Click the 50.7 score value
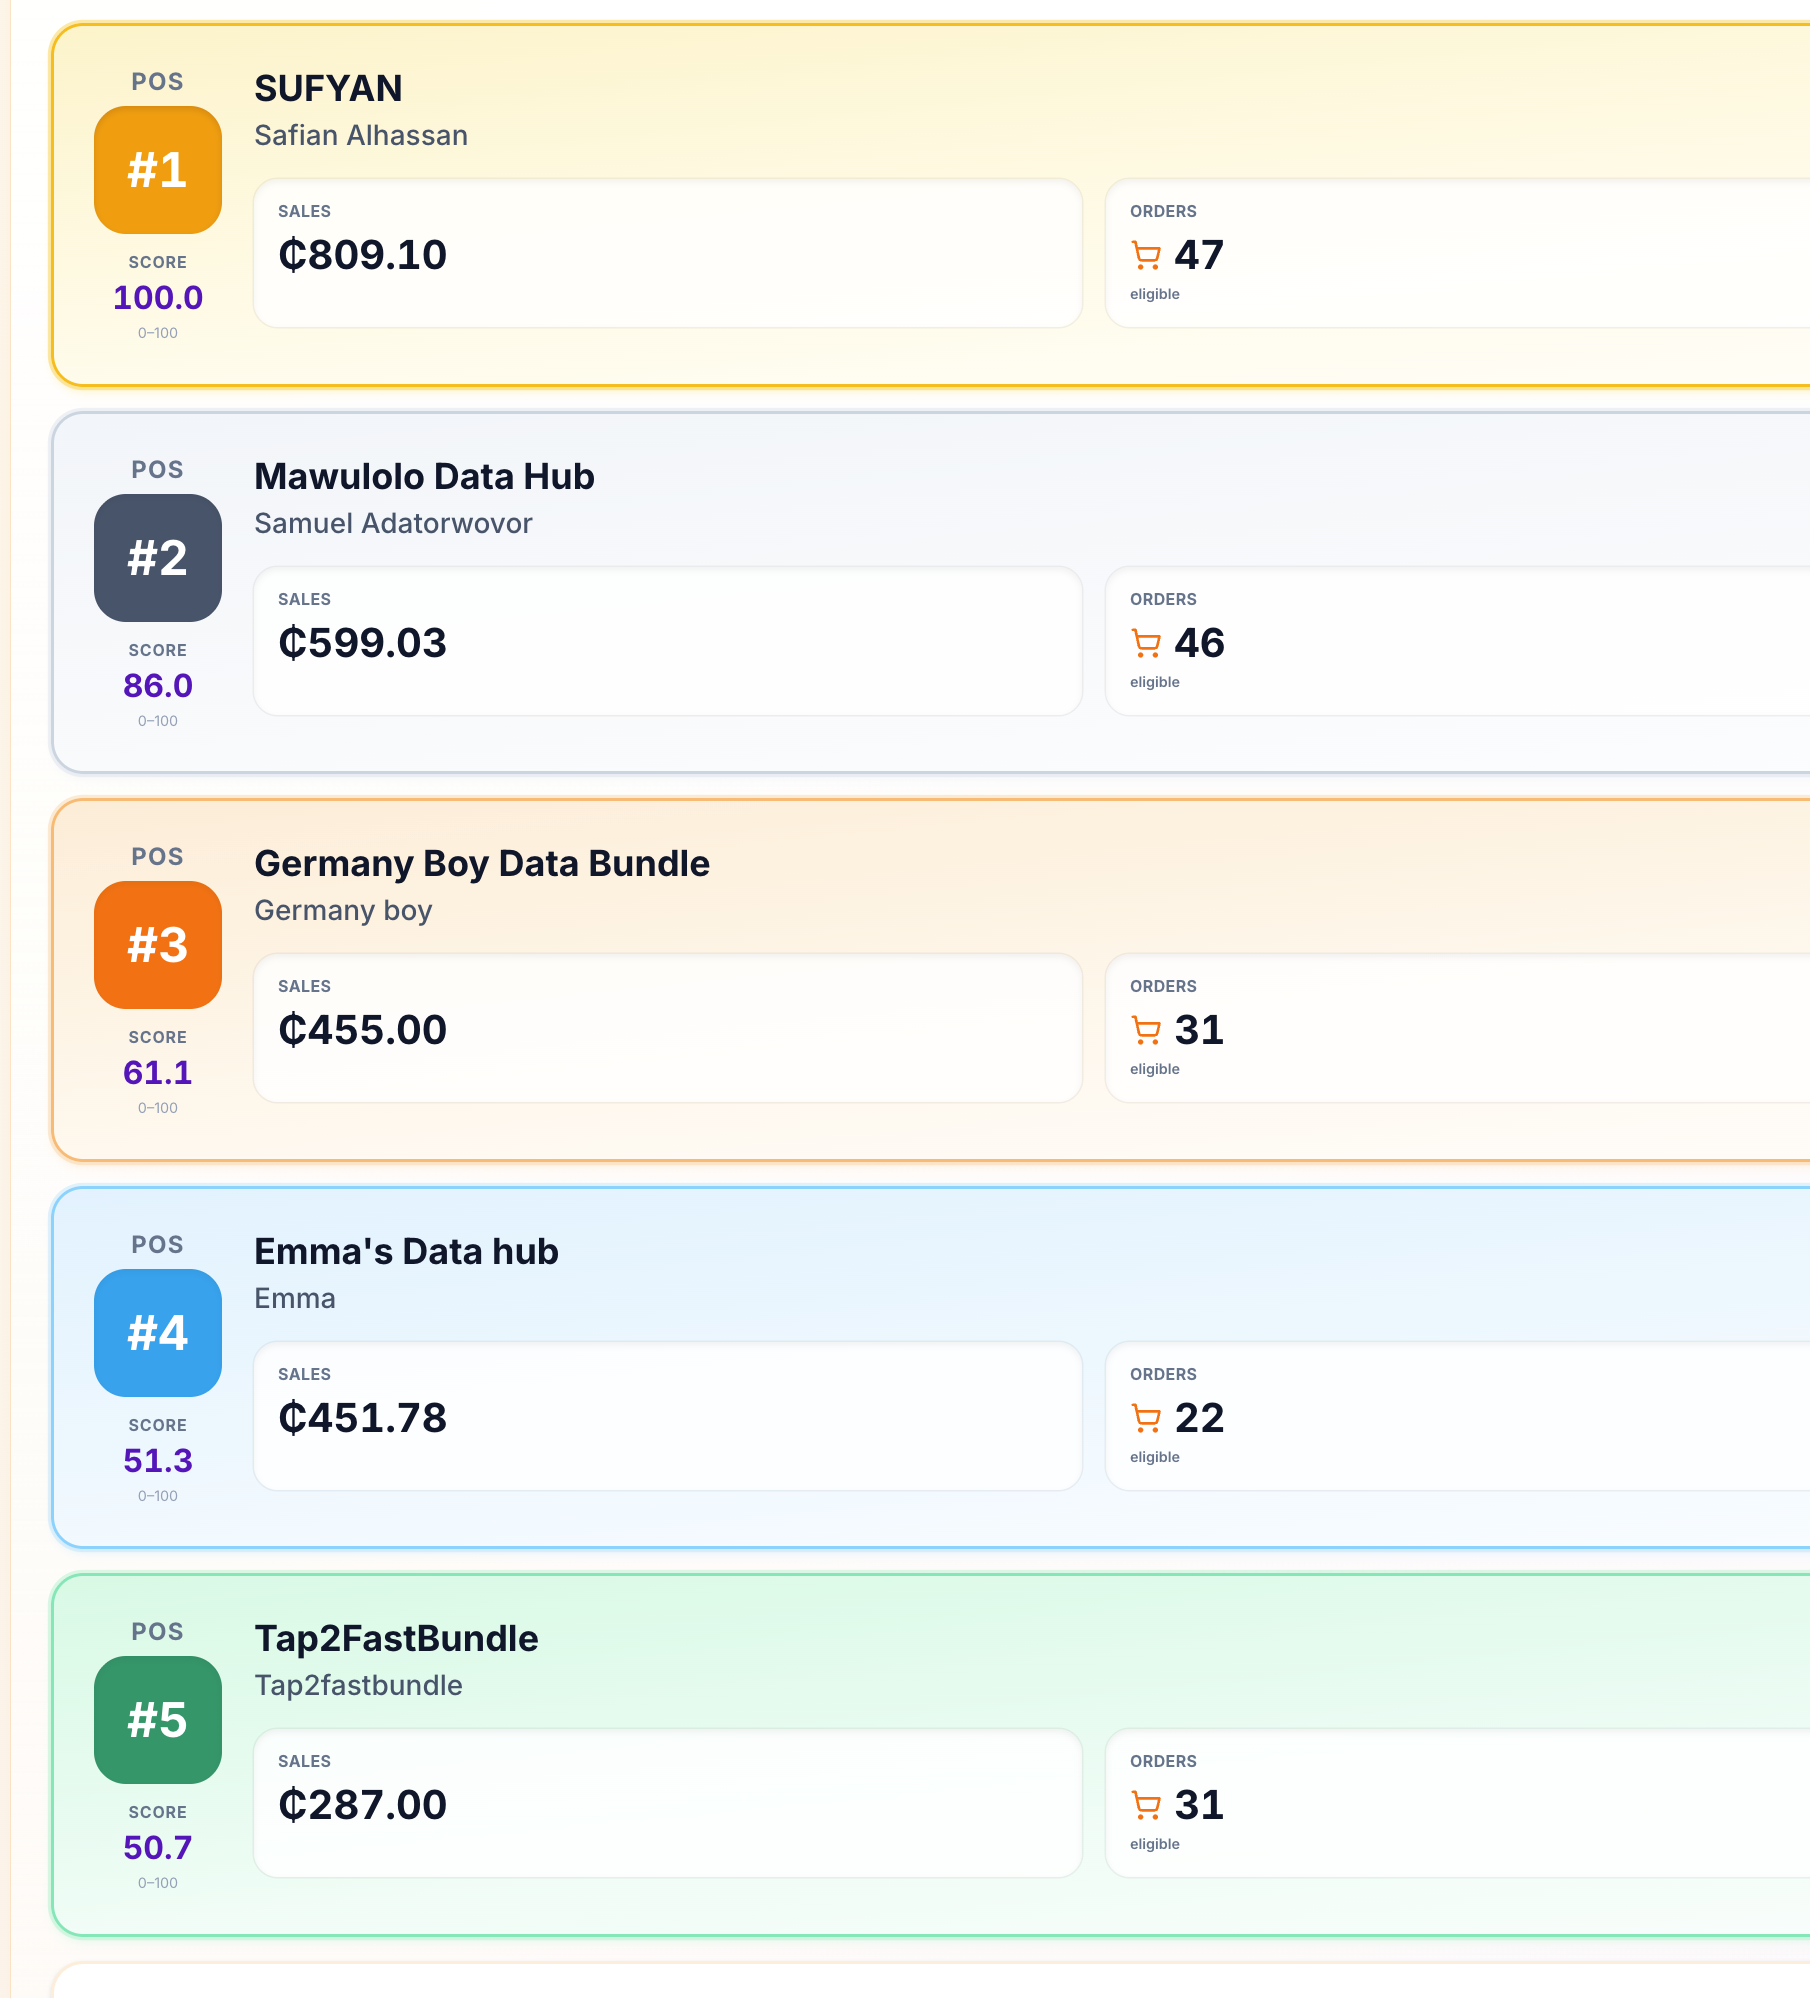The width and height of the screenshot is (1810, 1998). [158, 1848]
